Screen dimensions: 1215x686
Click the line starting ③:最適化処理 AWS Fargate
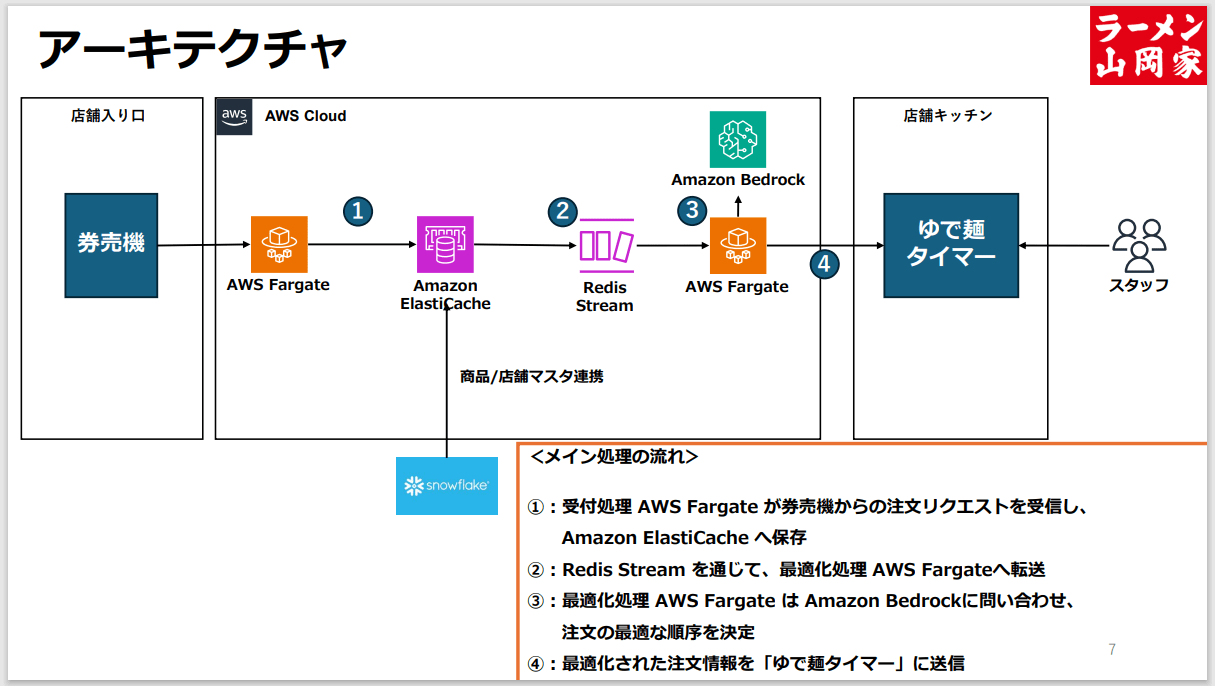click(801, 601)
